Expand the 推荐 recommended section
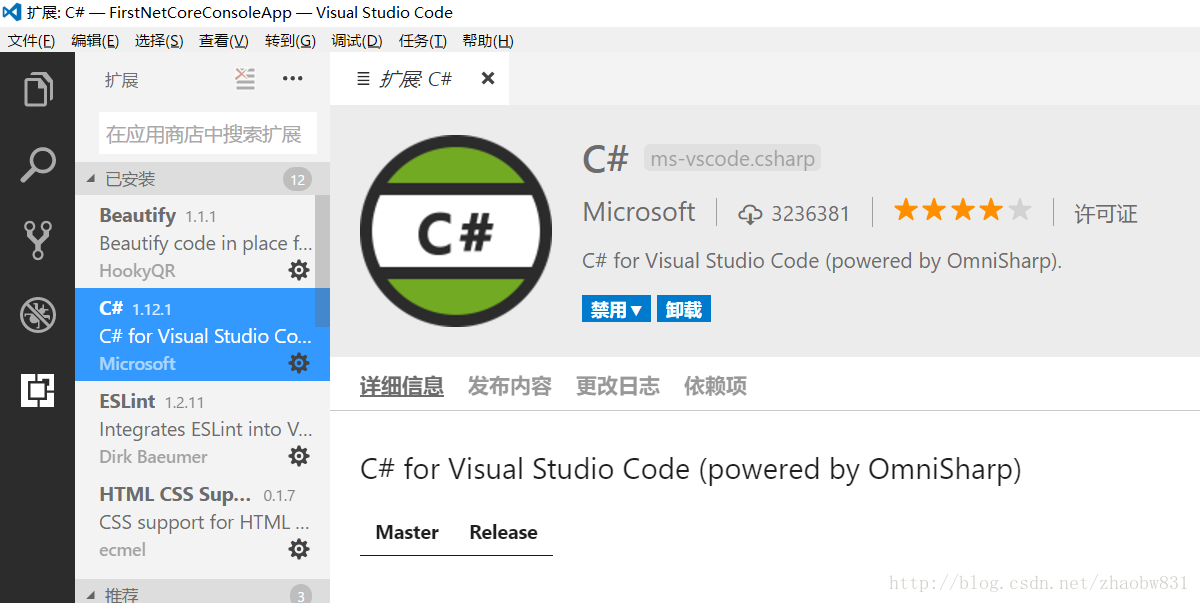Screen dimensions: 1200x603 click(x=202, y=593)
